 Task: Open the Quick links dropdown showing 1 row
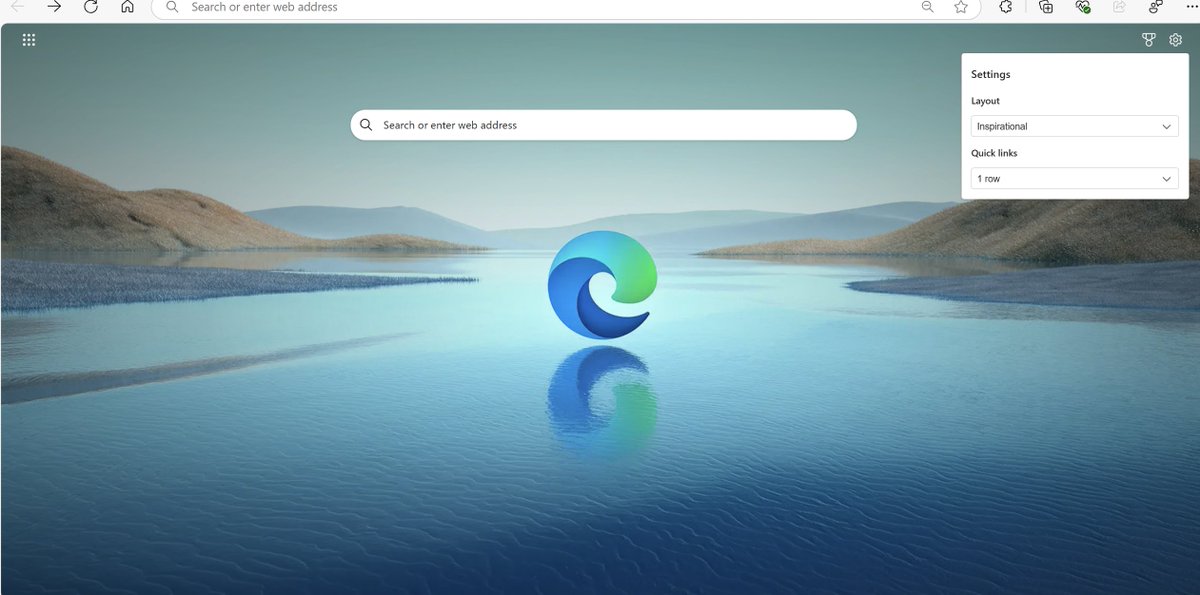point(1075,178)
